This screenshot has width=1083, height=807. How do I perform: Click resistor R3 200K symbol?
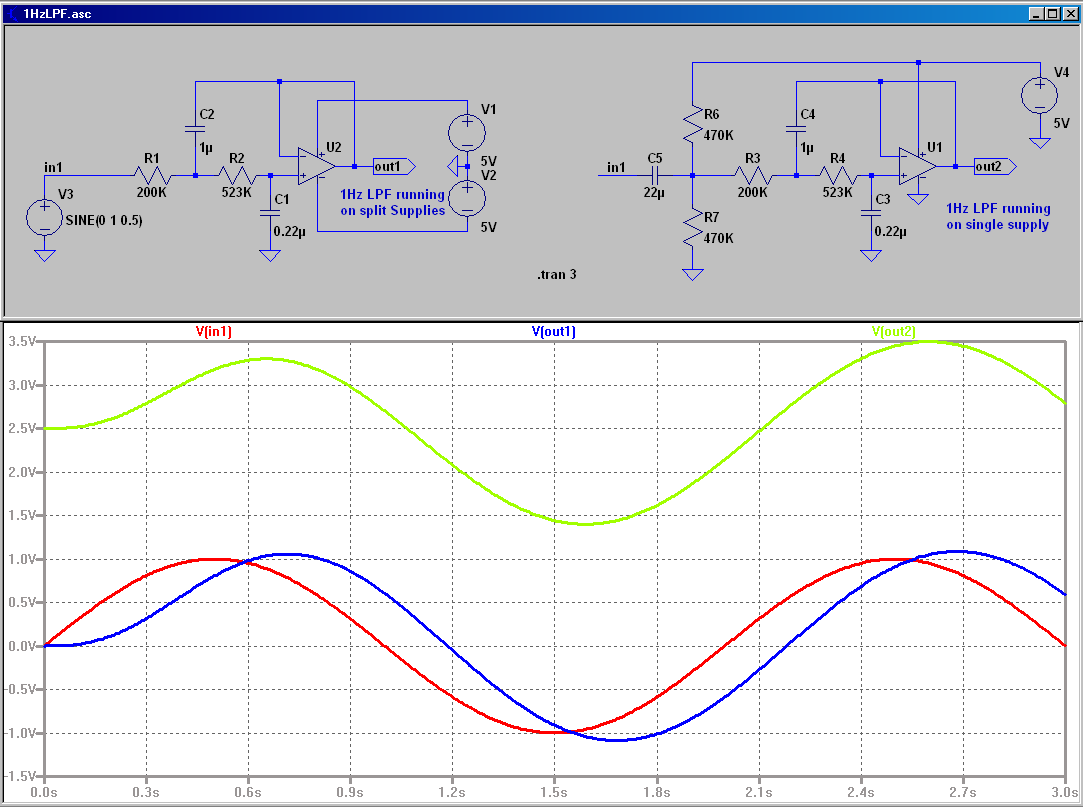(x=753, y=175)
